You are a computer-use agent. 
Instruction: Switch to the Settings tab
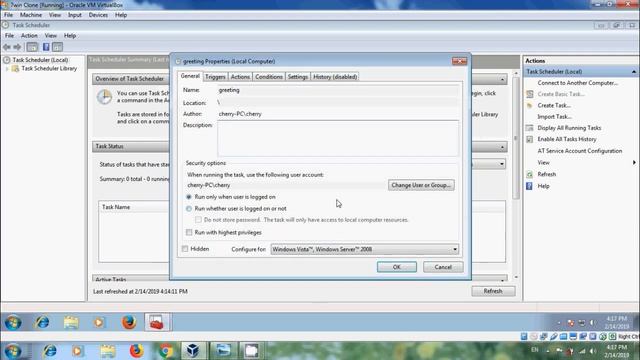(298, 77)
